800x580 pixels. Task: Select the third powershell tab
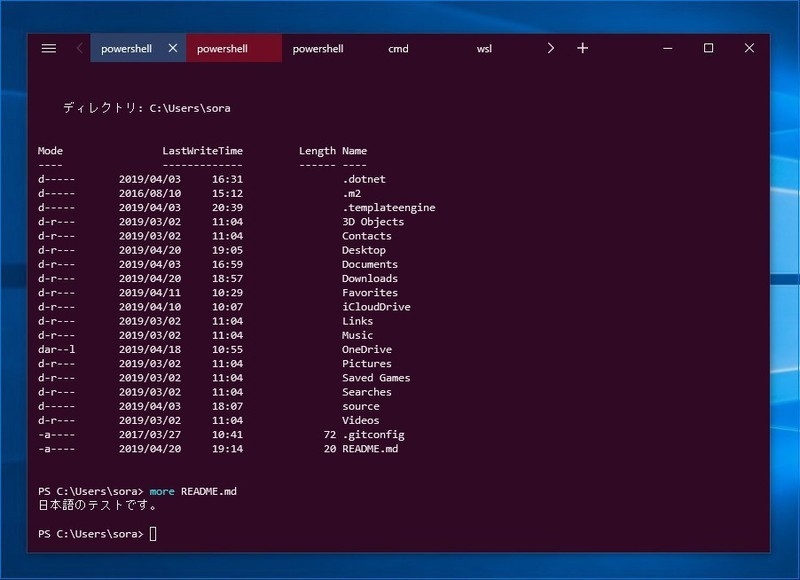(318, 47)
